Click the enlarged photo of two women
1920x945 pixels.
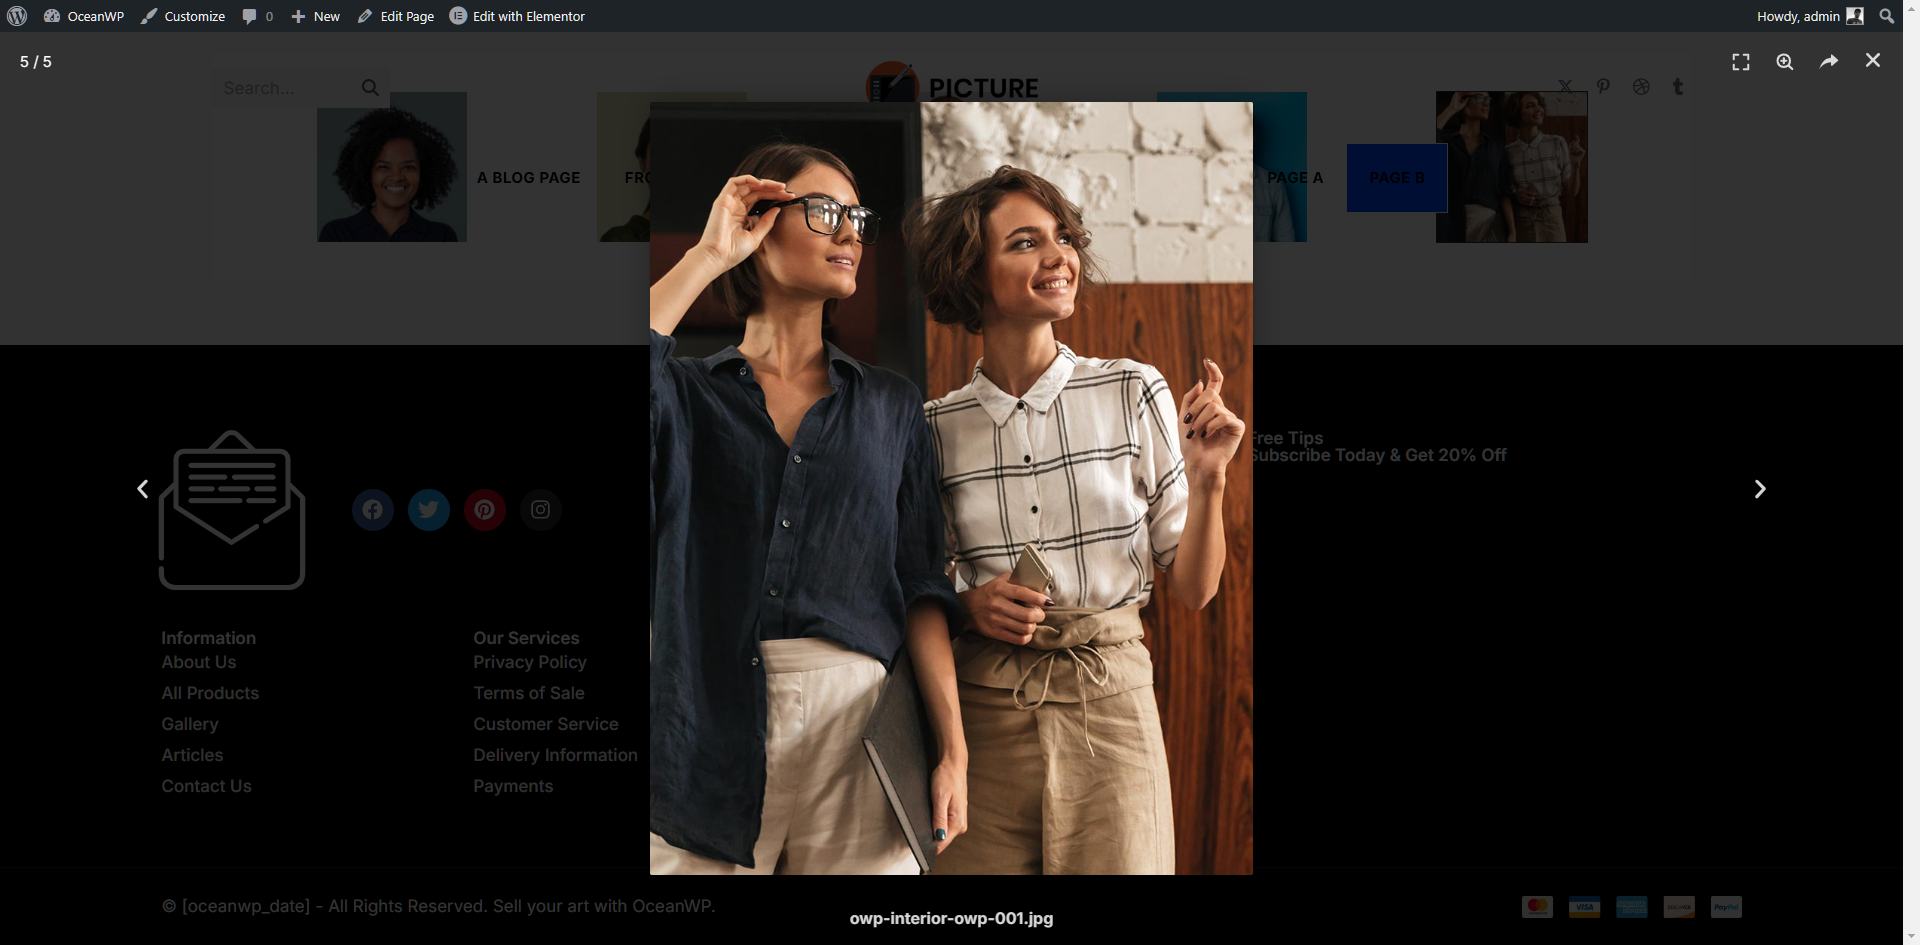(951, 488)
